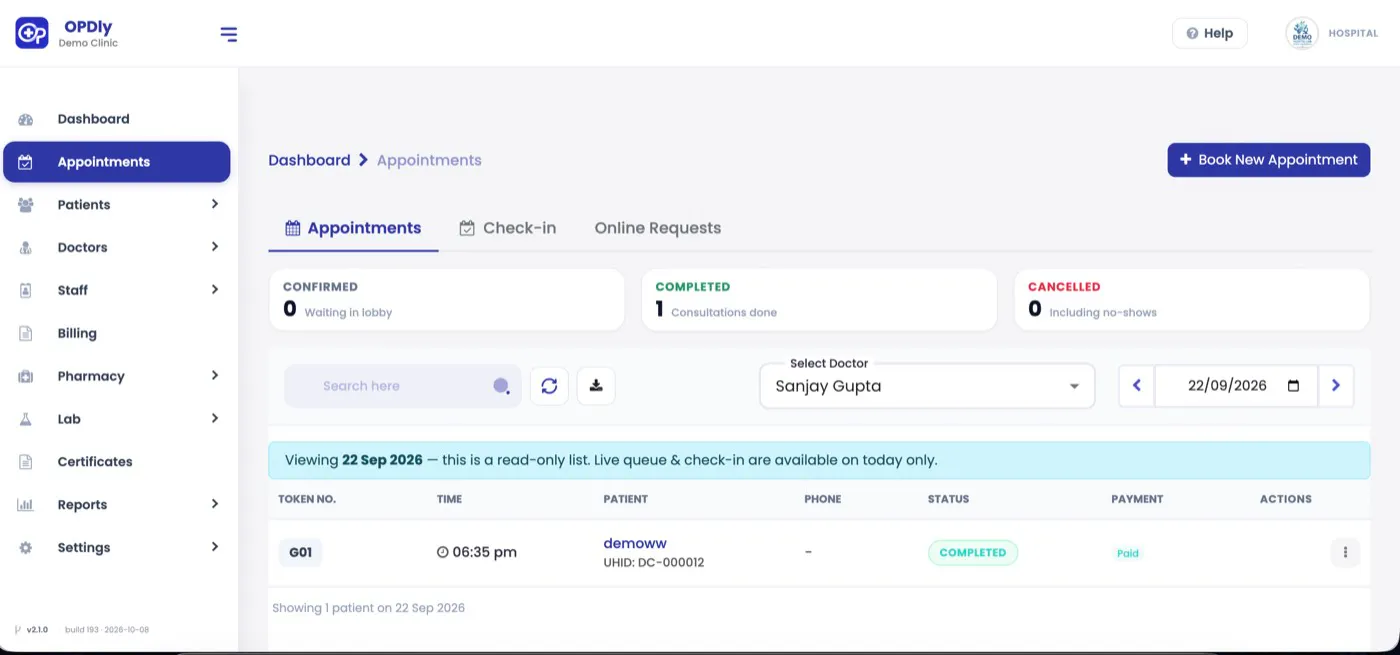The height and width of the screenshot is (655, 1400).
Task: Click the search icon in search box
Action: pyautogui.click(x=501, y=386)
